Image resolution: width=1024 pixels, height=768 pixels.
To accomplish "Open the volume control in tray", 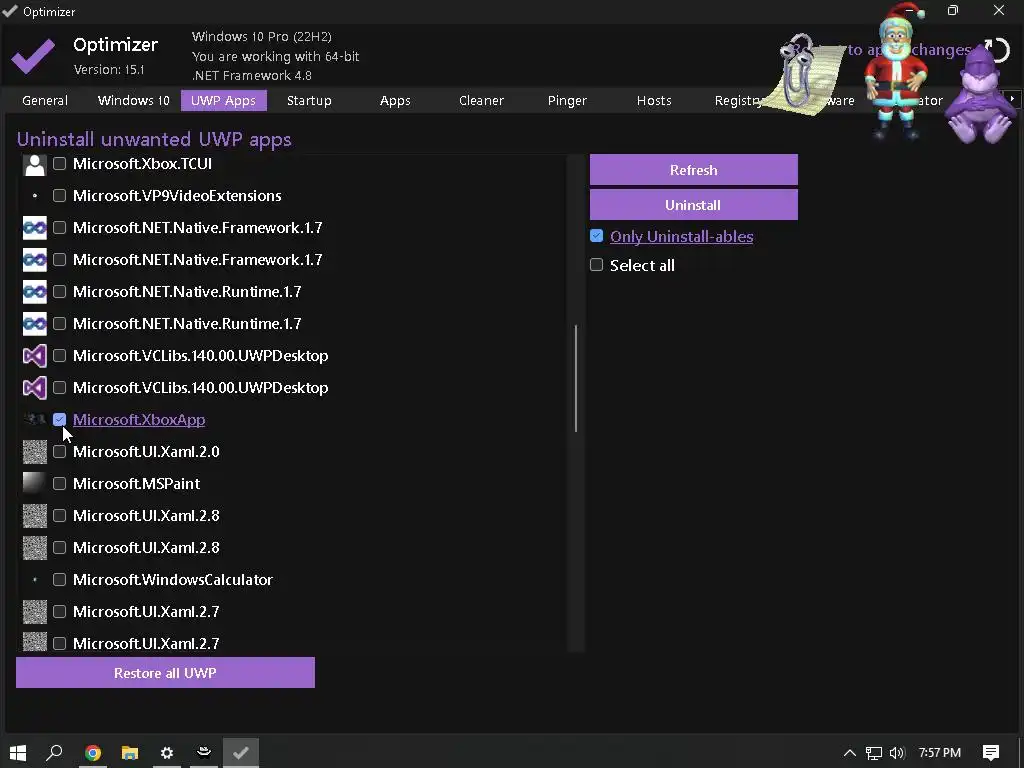I will tap(897, 753).
